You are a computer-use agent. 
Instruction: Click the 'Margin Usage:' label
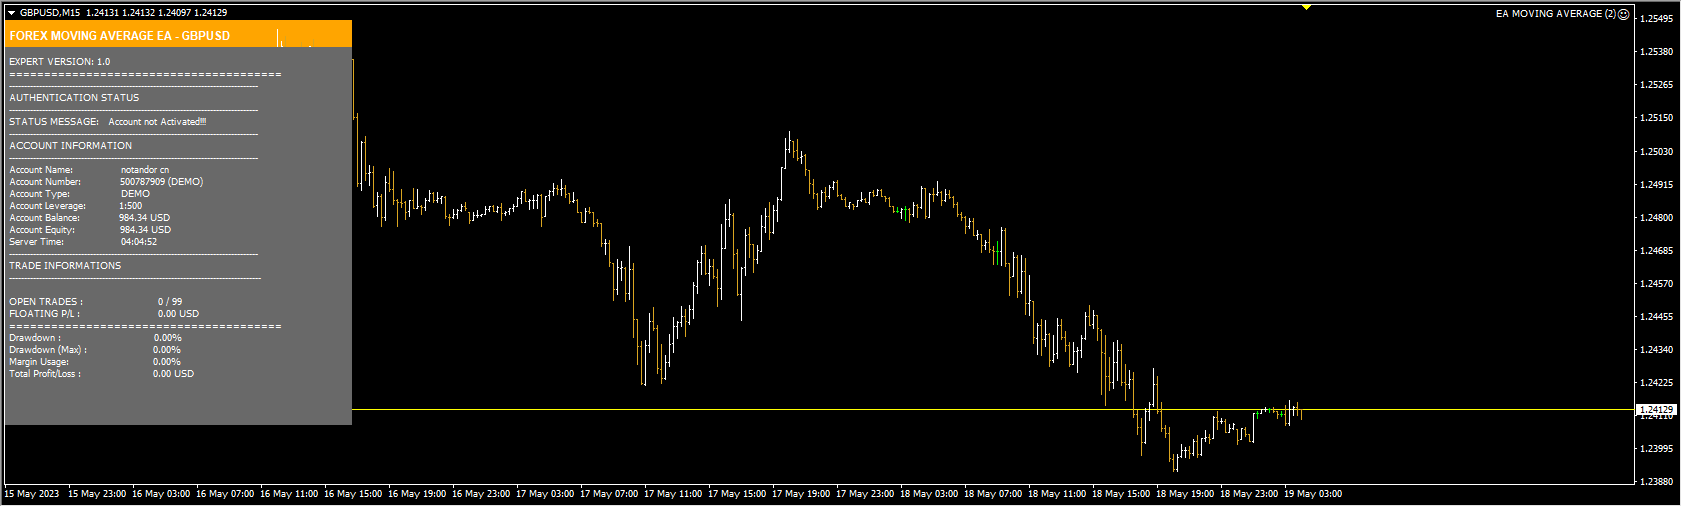click(x=39, y=362)
